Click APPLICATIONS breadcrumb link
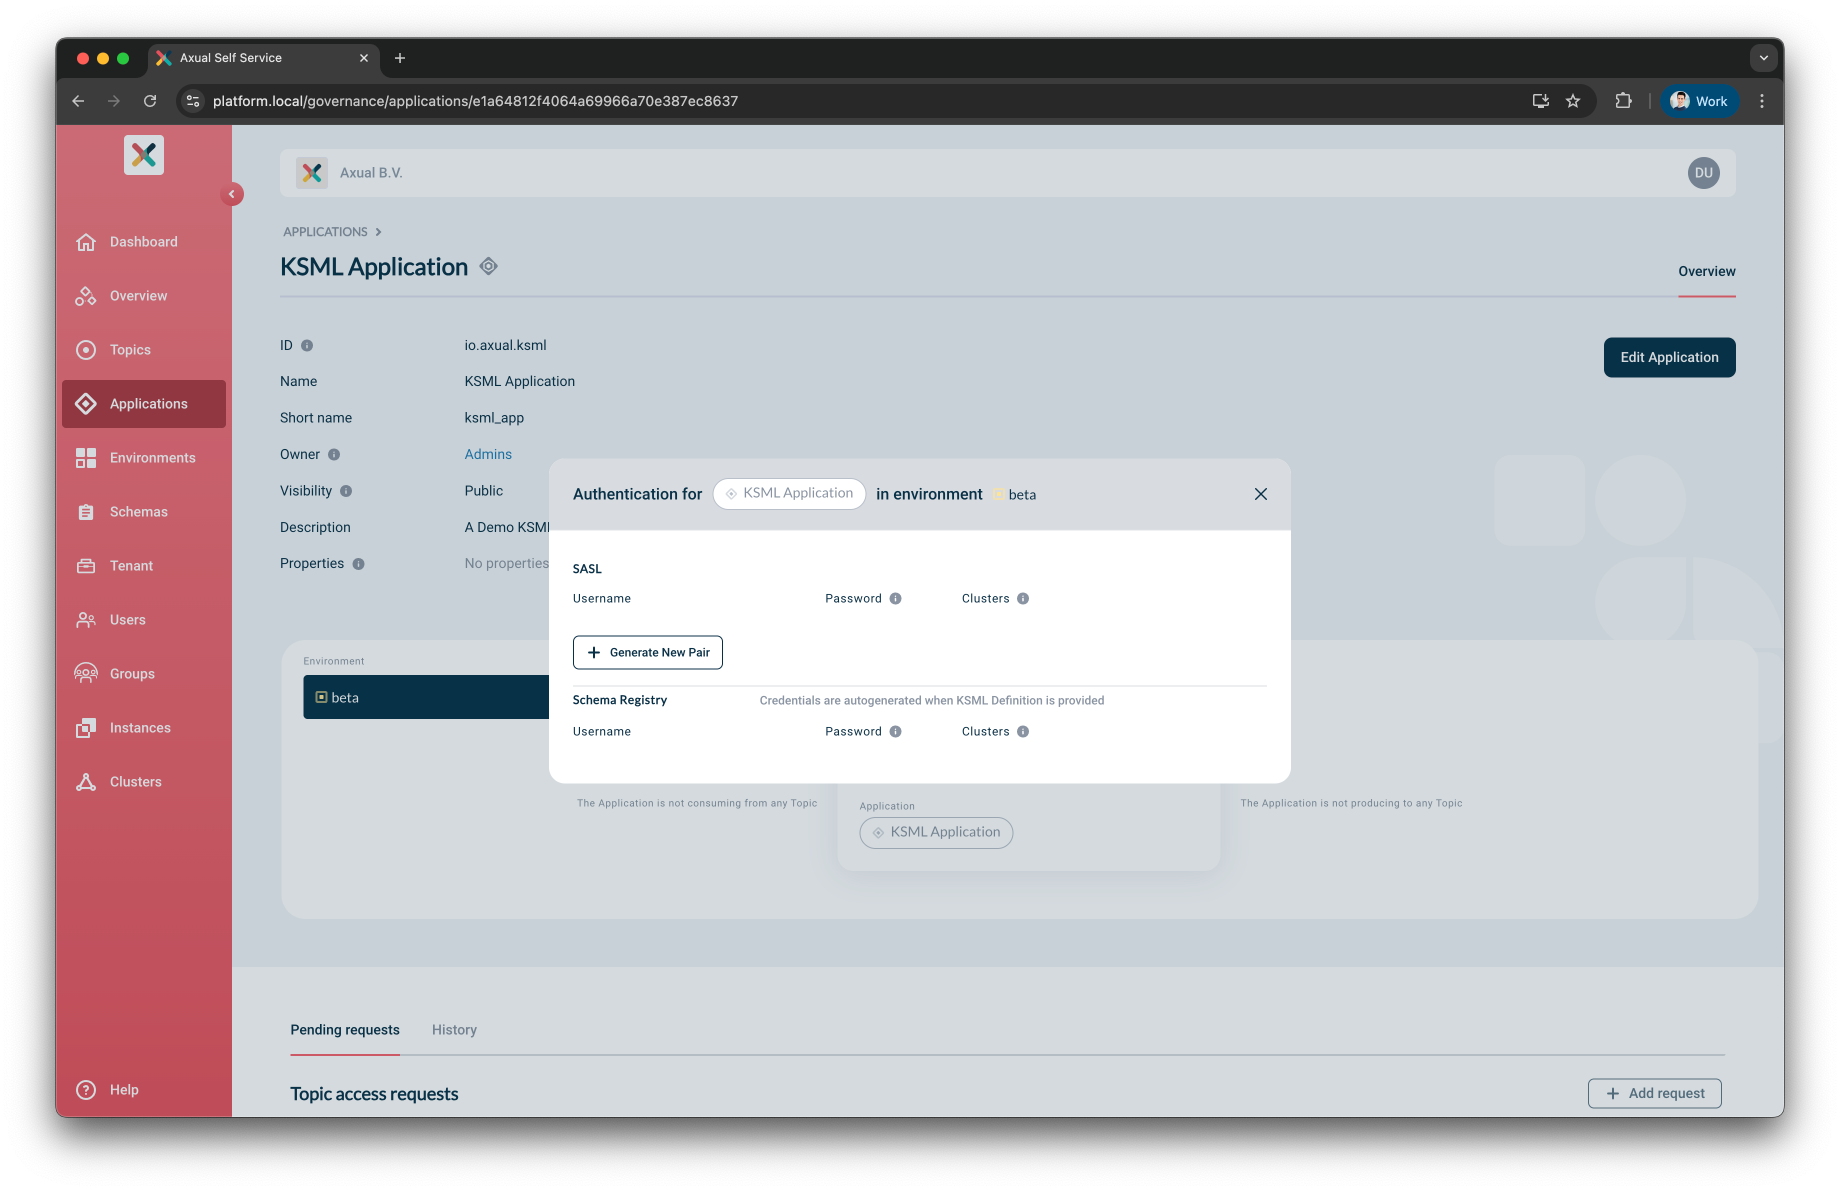Screen dimensions: 1840x1191 pyautogui.click(x=325, y=232)
